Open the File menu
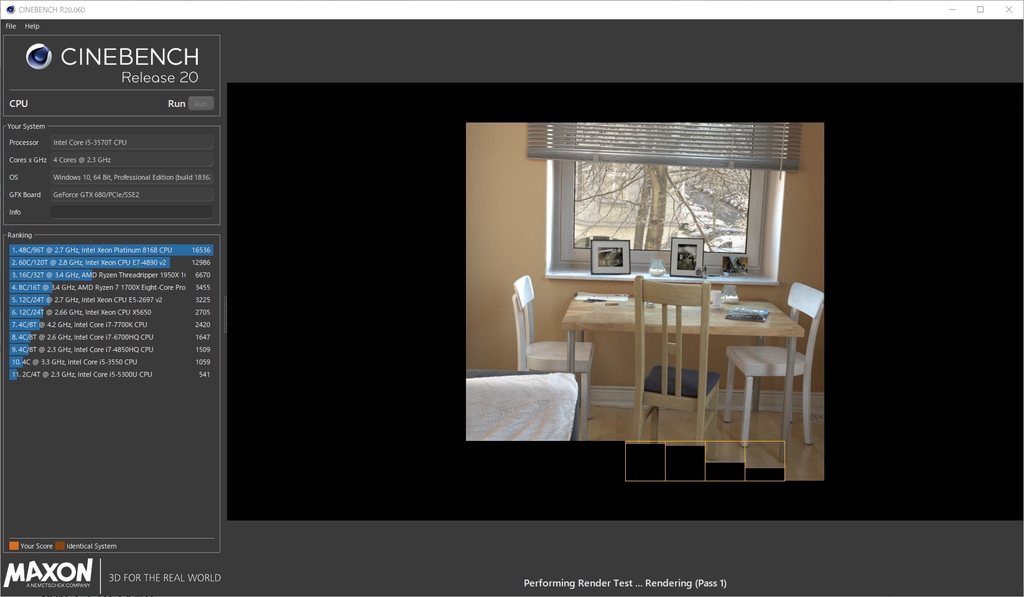The width and height of the screenshot is (1024, 597). click(9, 25)
